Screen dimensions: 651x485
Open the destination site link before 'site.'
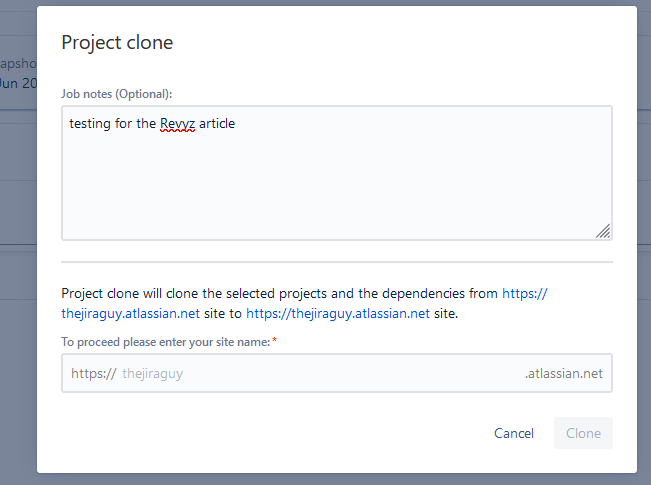pos(337,313)
